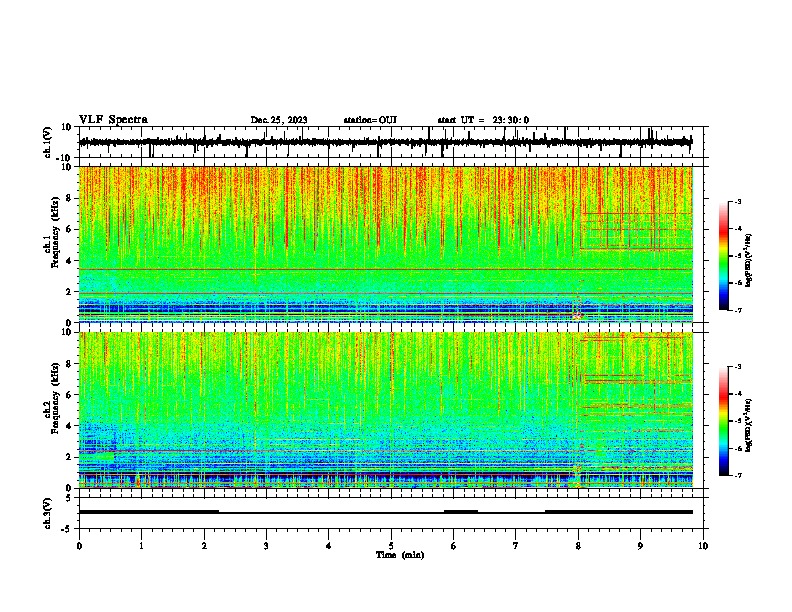Image resolution: width=792 pixels, height=612 pixels.
Task: Click the '-3' label on ch.2 color bar
Action: tap(738, 367)
